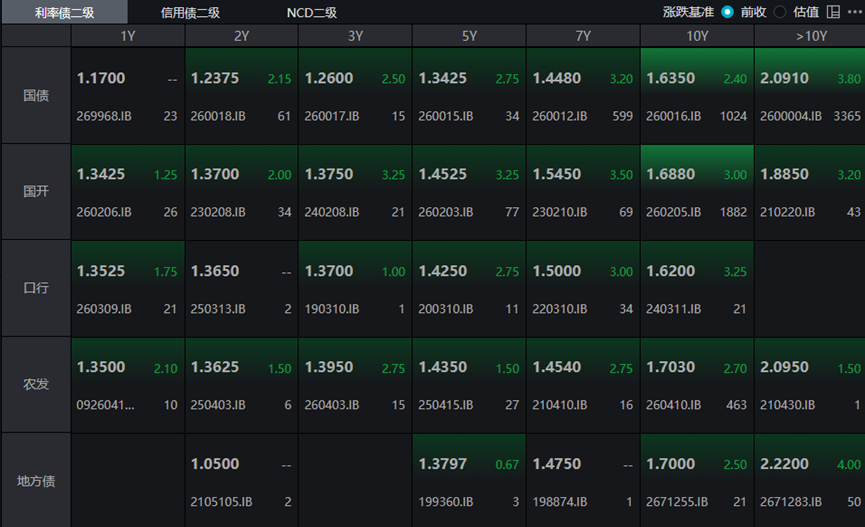
Task: Switch to the NCD二级 tab
Action: click(x=312, y=12)
